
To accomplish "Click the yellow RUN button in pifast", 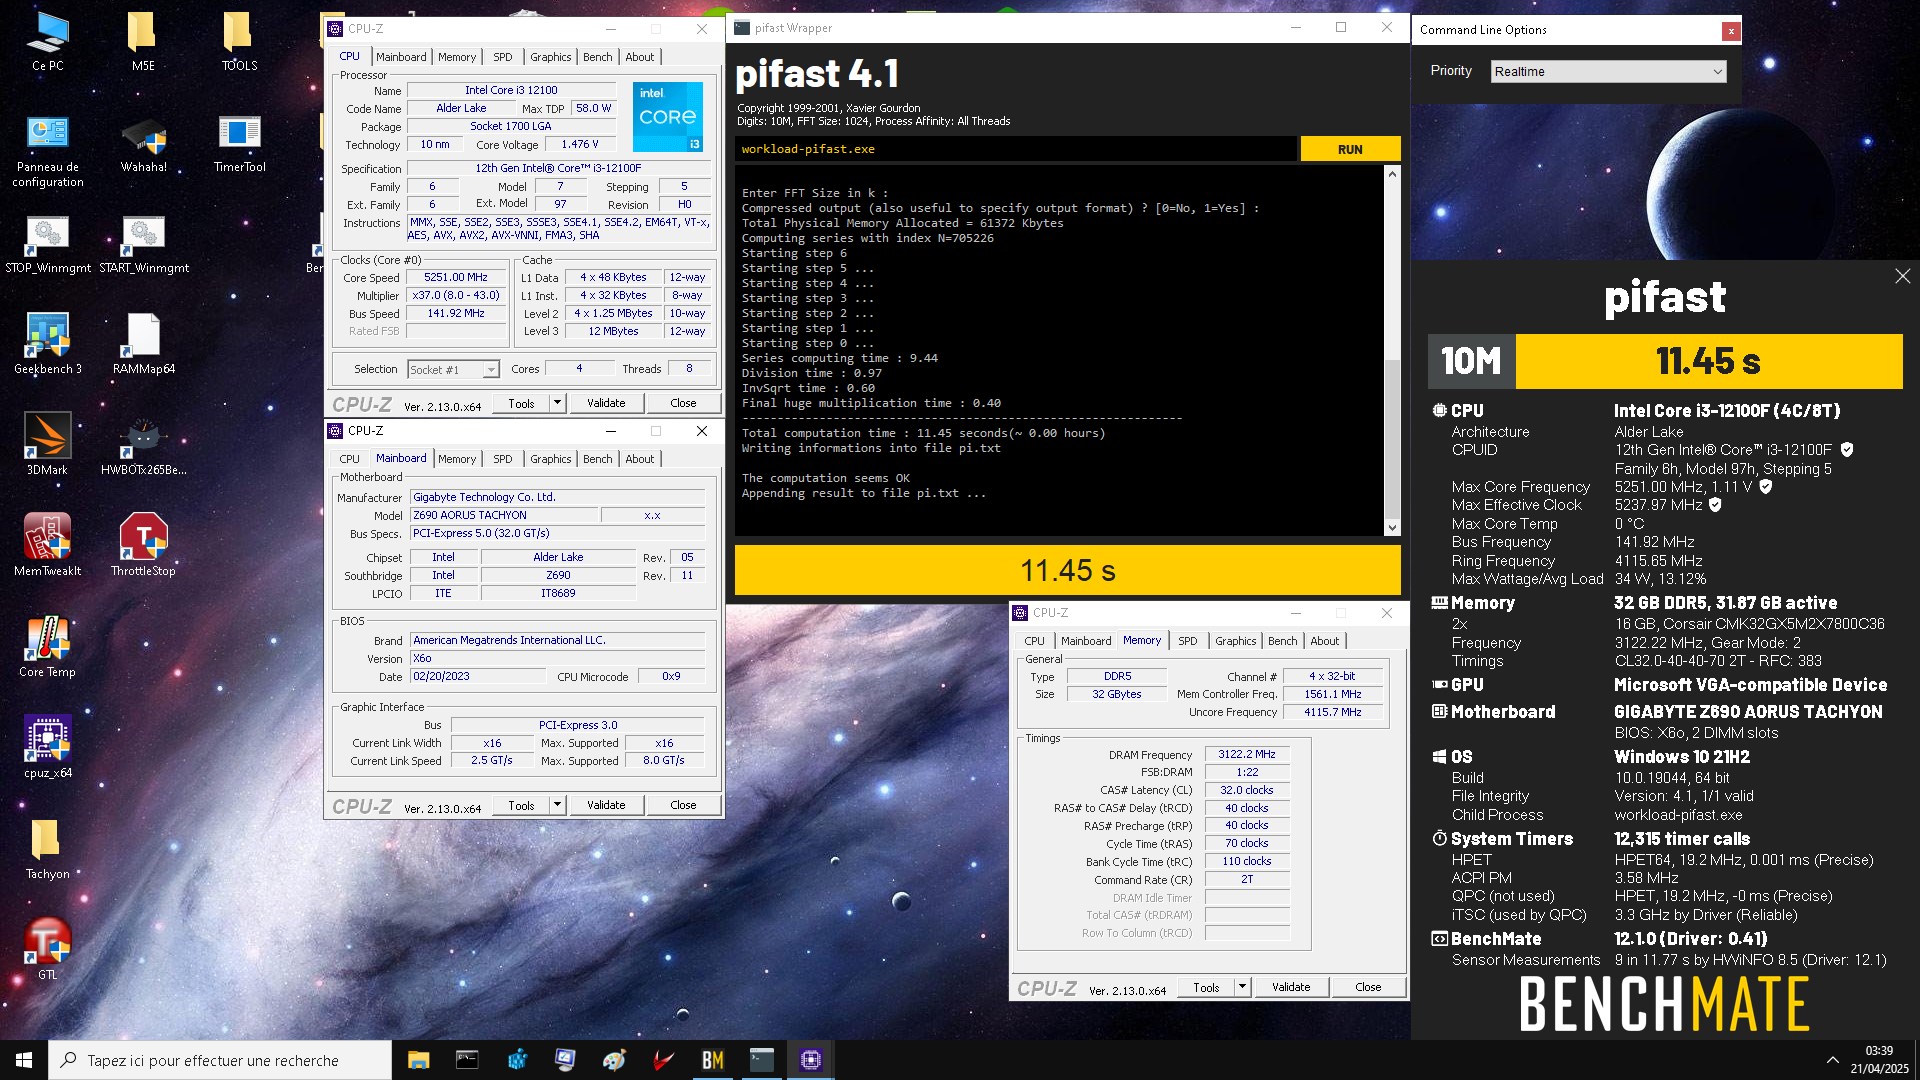I will pos(1350,149).
